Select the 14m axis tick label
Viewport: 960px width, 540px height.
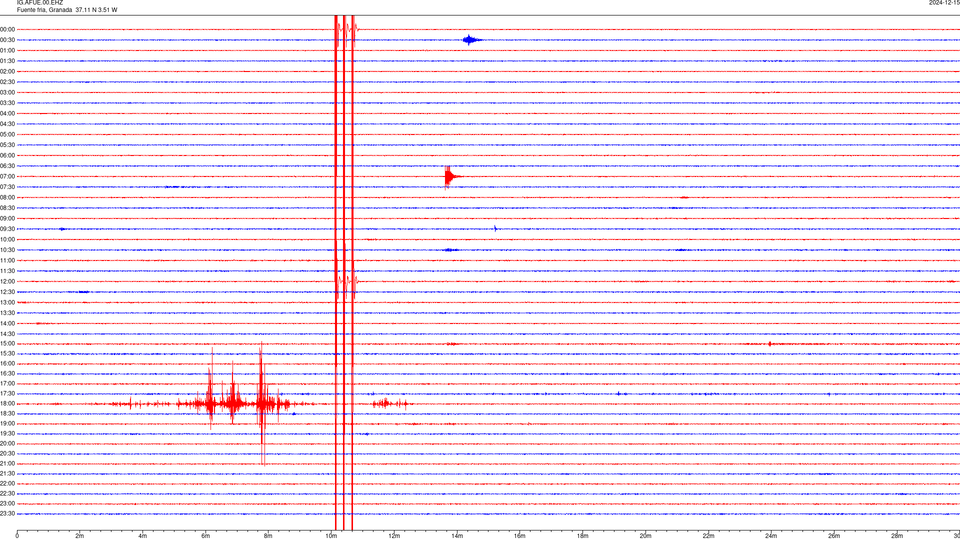point(457,536)
